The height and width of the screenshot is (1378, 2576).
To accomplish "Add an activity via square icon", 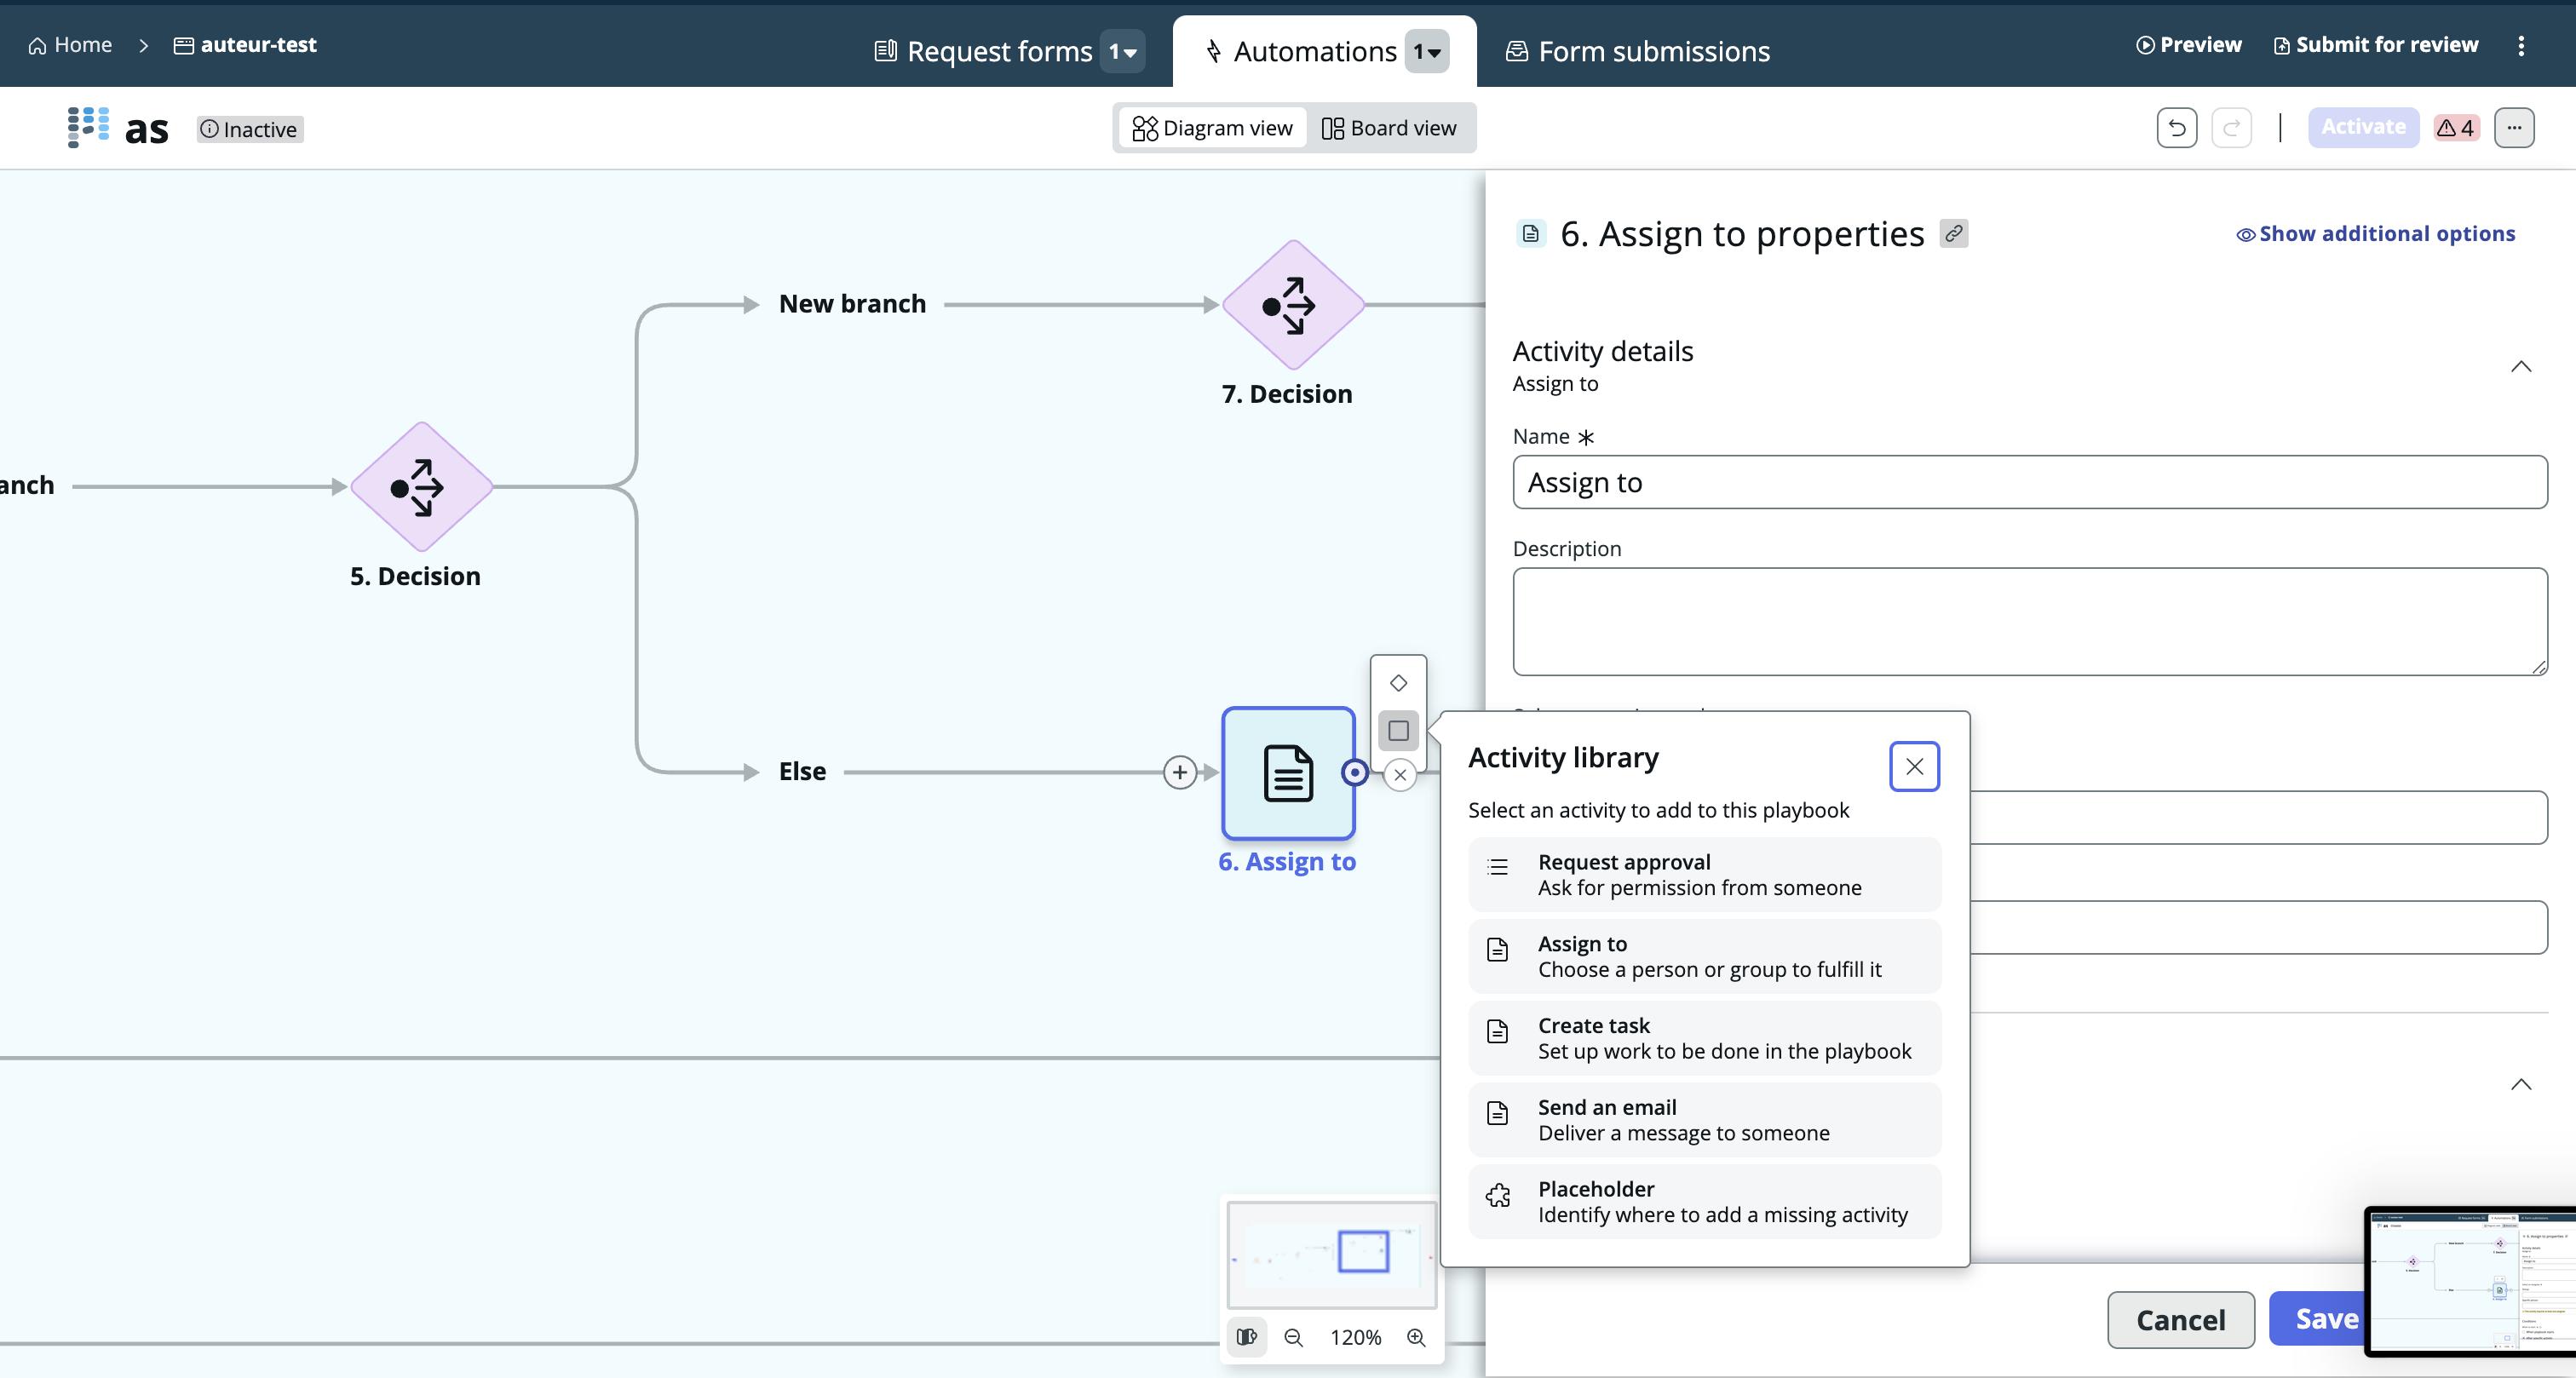I will [1398, 731].
